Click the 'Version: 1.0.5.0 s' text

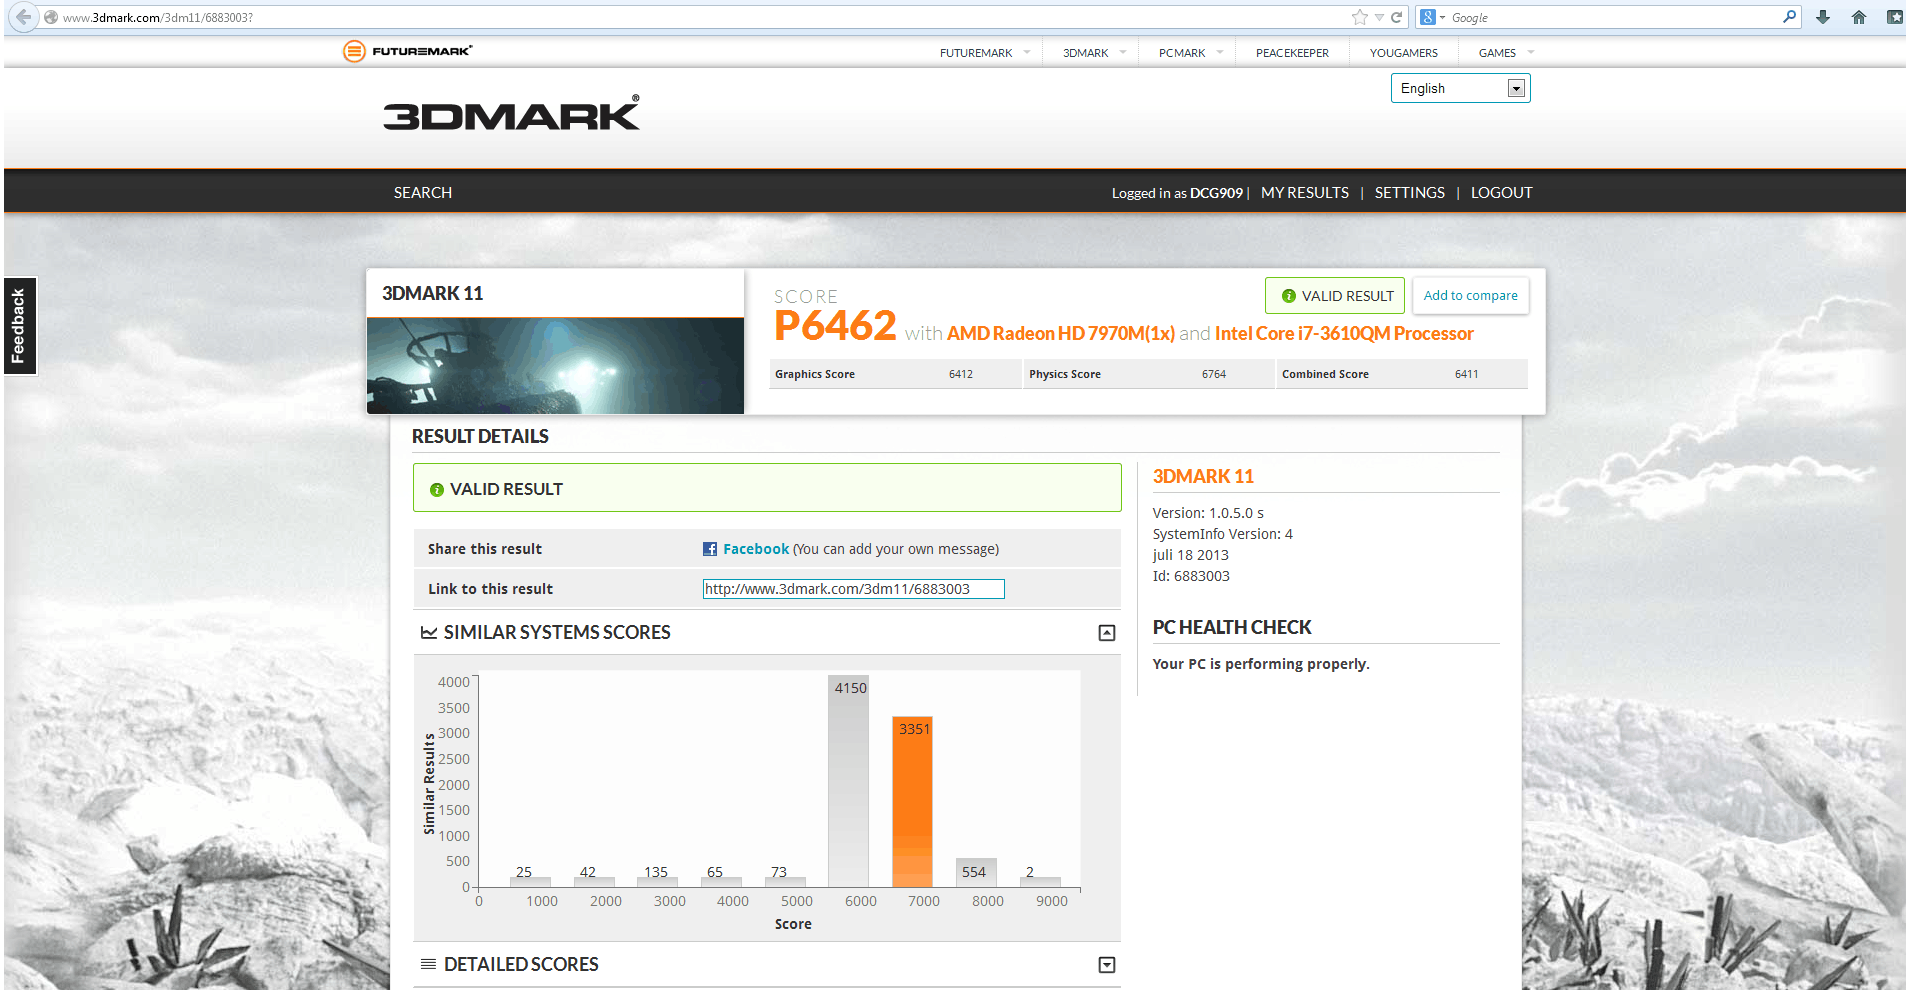[x=1208, y=513]
